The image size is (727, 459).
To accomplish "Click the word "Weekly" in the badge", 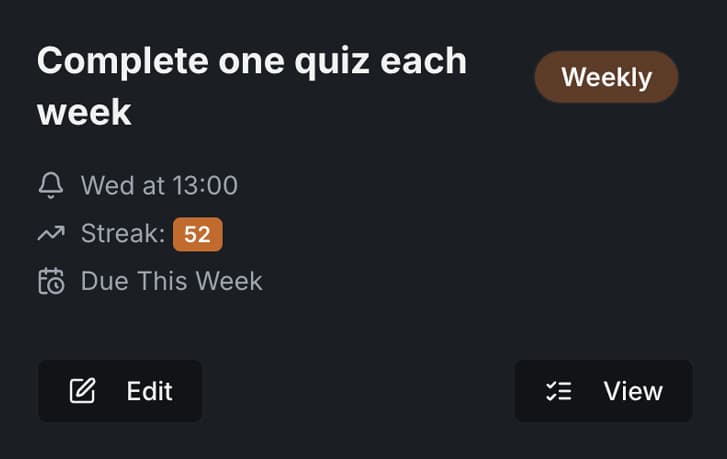I will (606, 77).
